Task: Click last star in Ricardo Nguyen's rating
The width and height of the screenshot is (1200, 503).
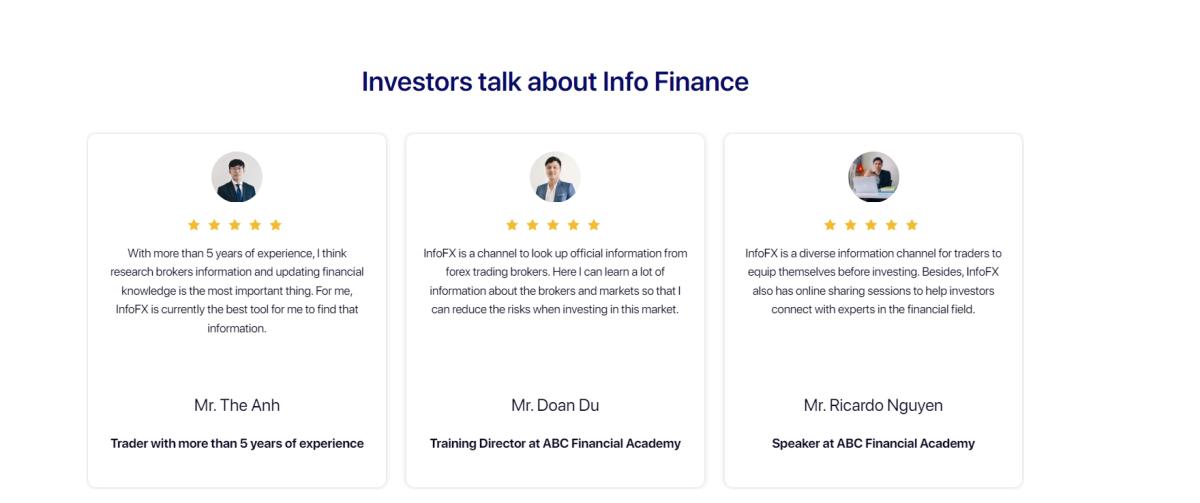Action: pos(912,225)
